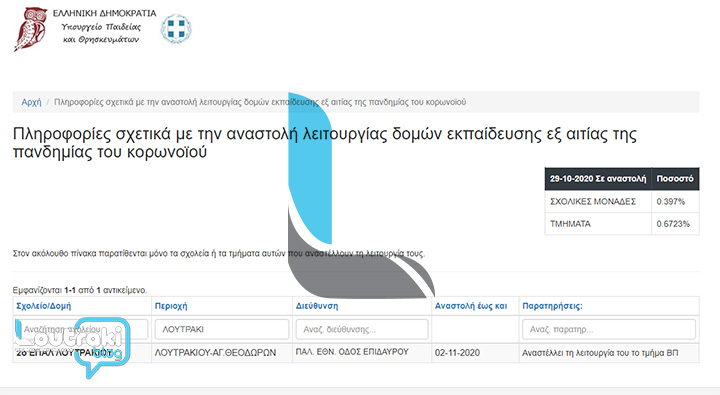The height and width of the screenshot is (395, 720).
Task: Click the Περιοχή filter field containing ΛΟΥΤΡΑΚΙ
Action: 222,329
